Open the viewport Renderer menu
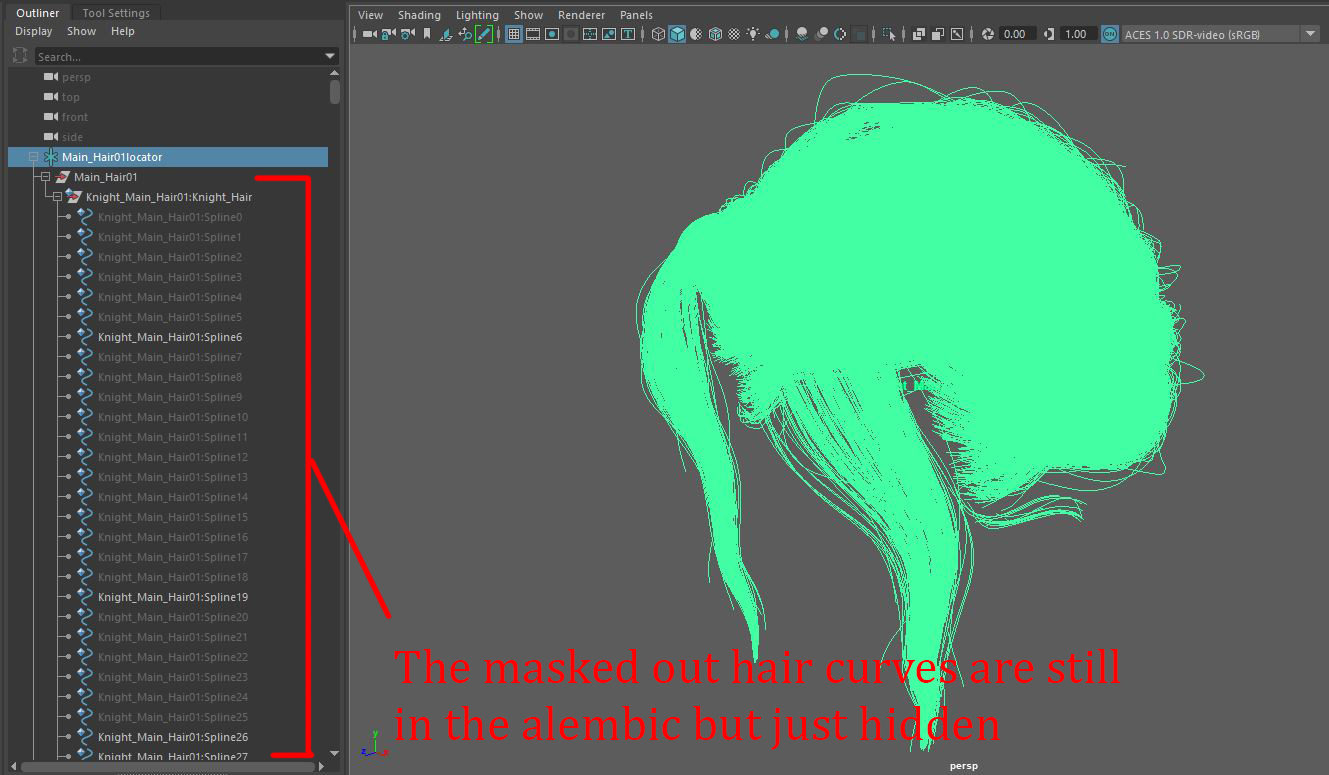 (582, 15)
